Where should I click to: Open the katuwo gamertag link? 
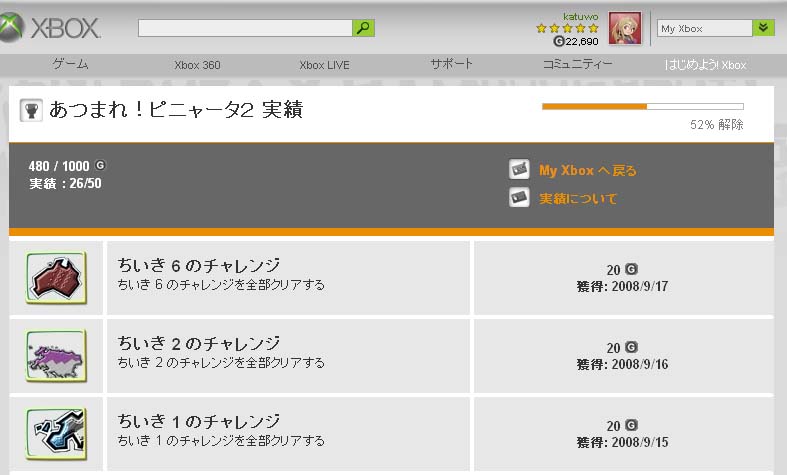click(580, 17)
